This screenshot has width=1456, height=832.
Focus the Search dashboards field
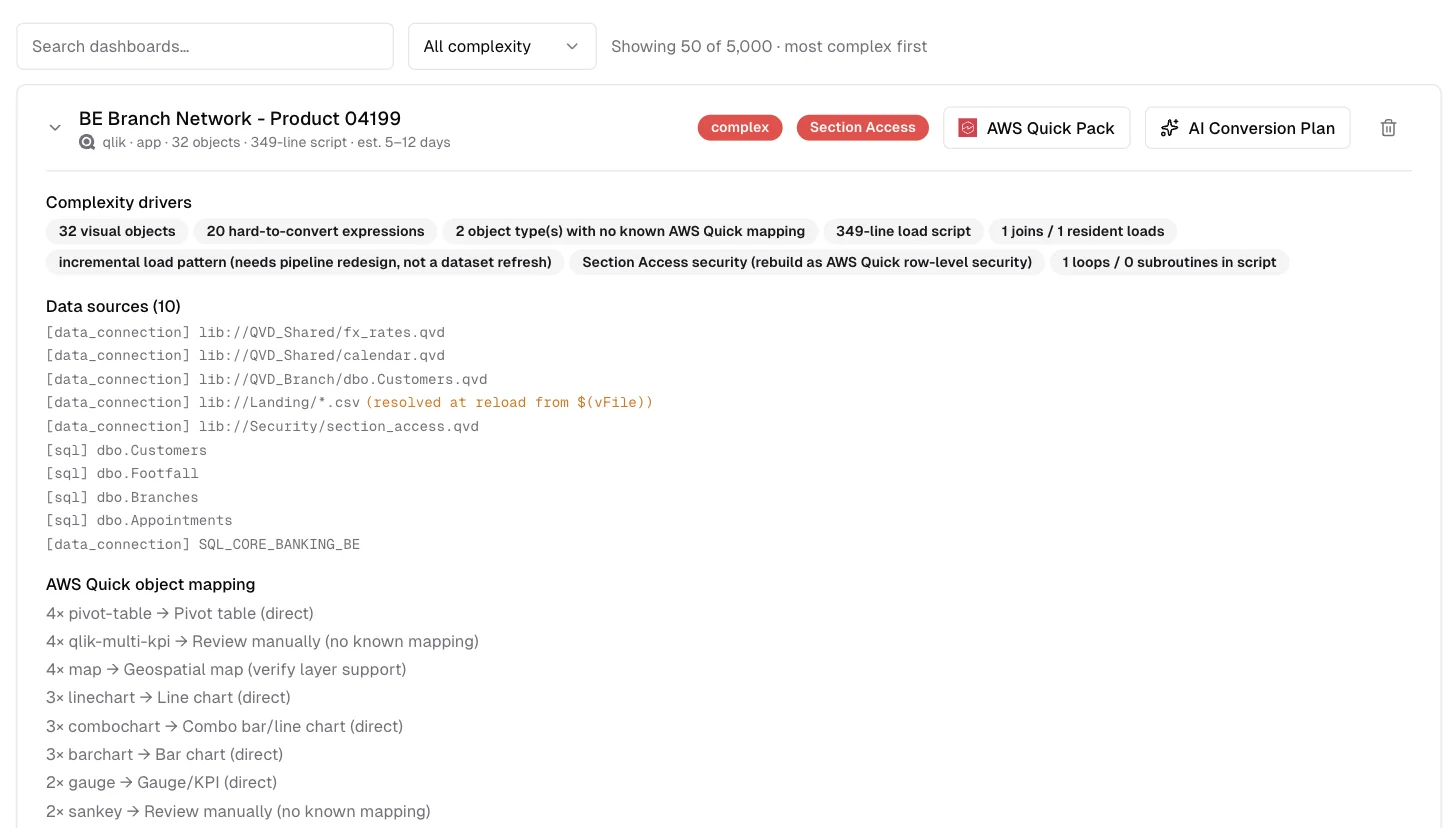[x=205, y=46]
